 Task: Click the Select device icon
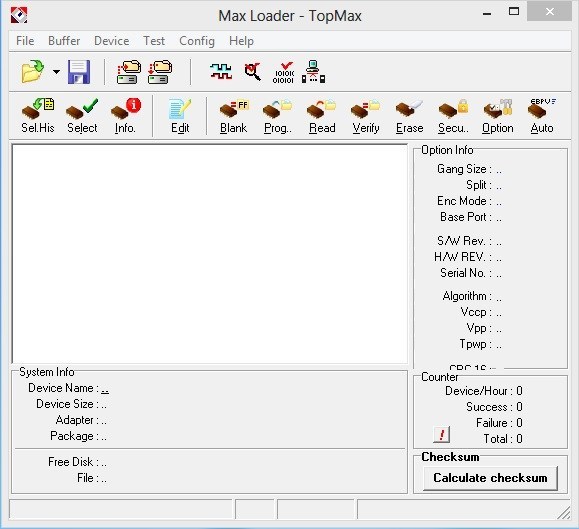click(82, 116)
